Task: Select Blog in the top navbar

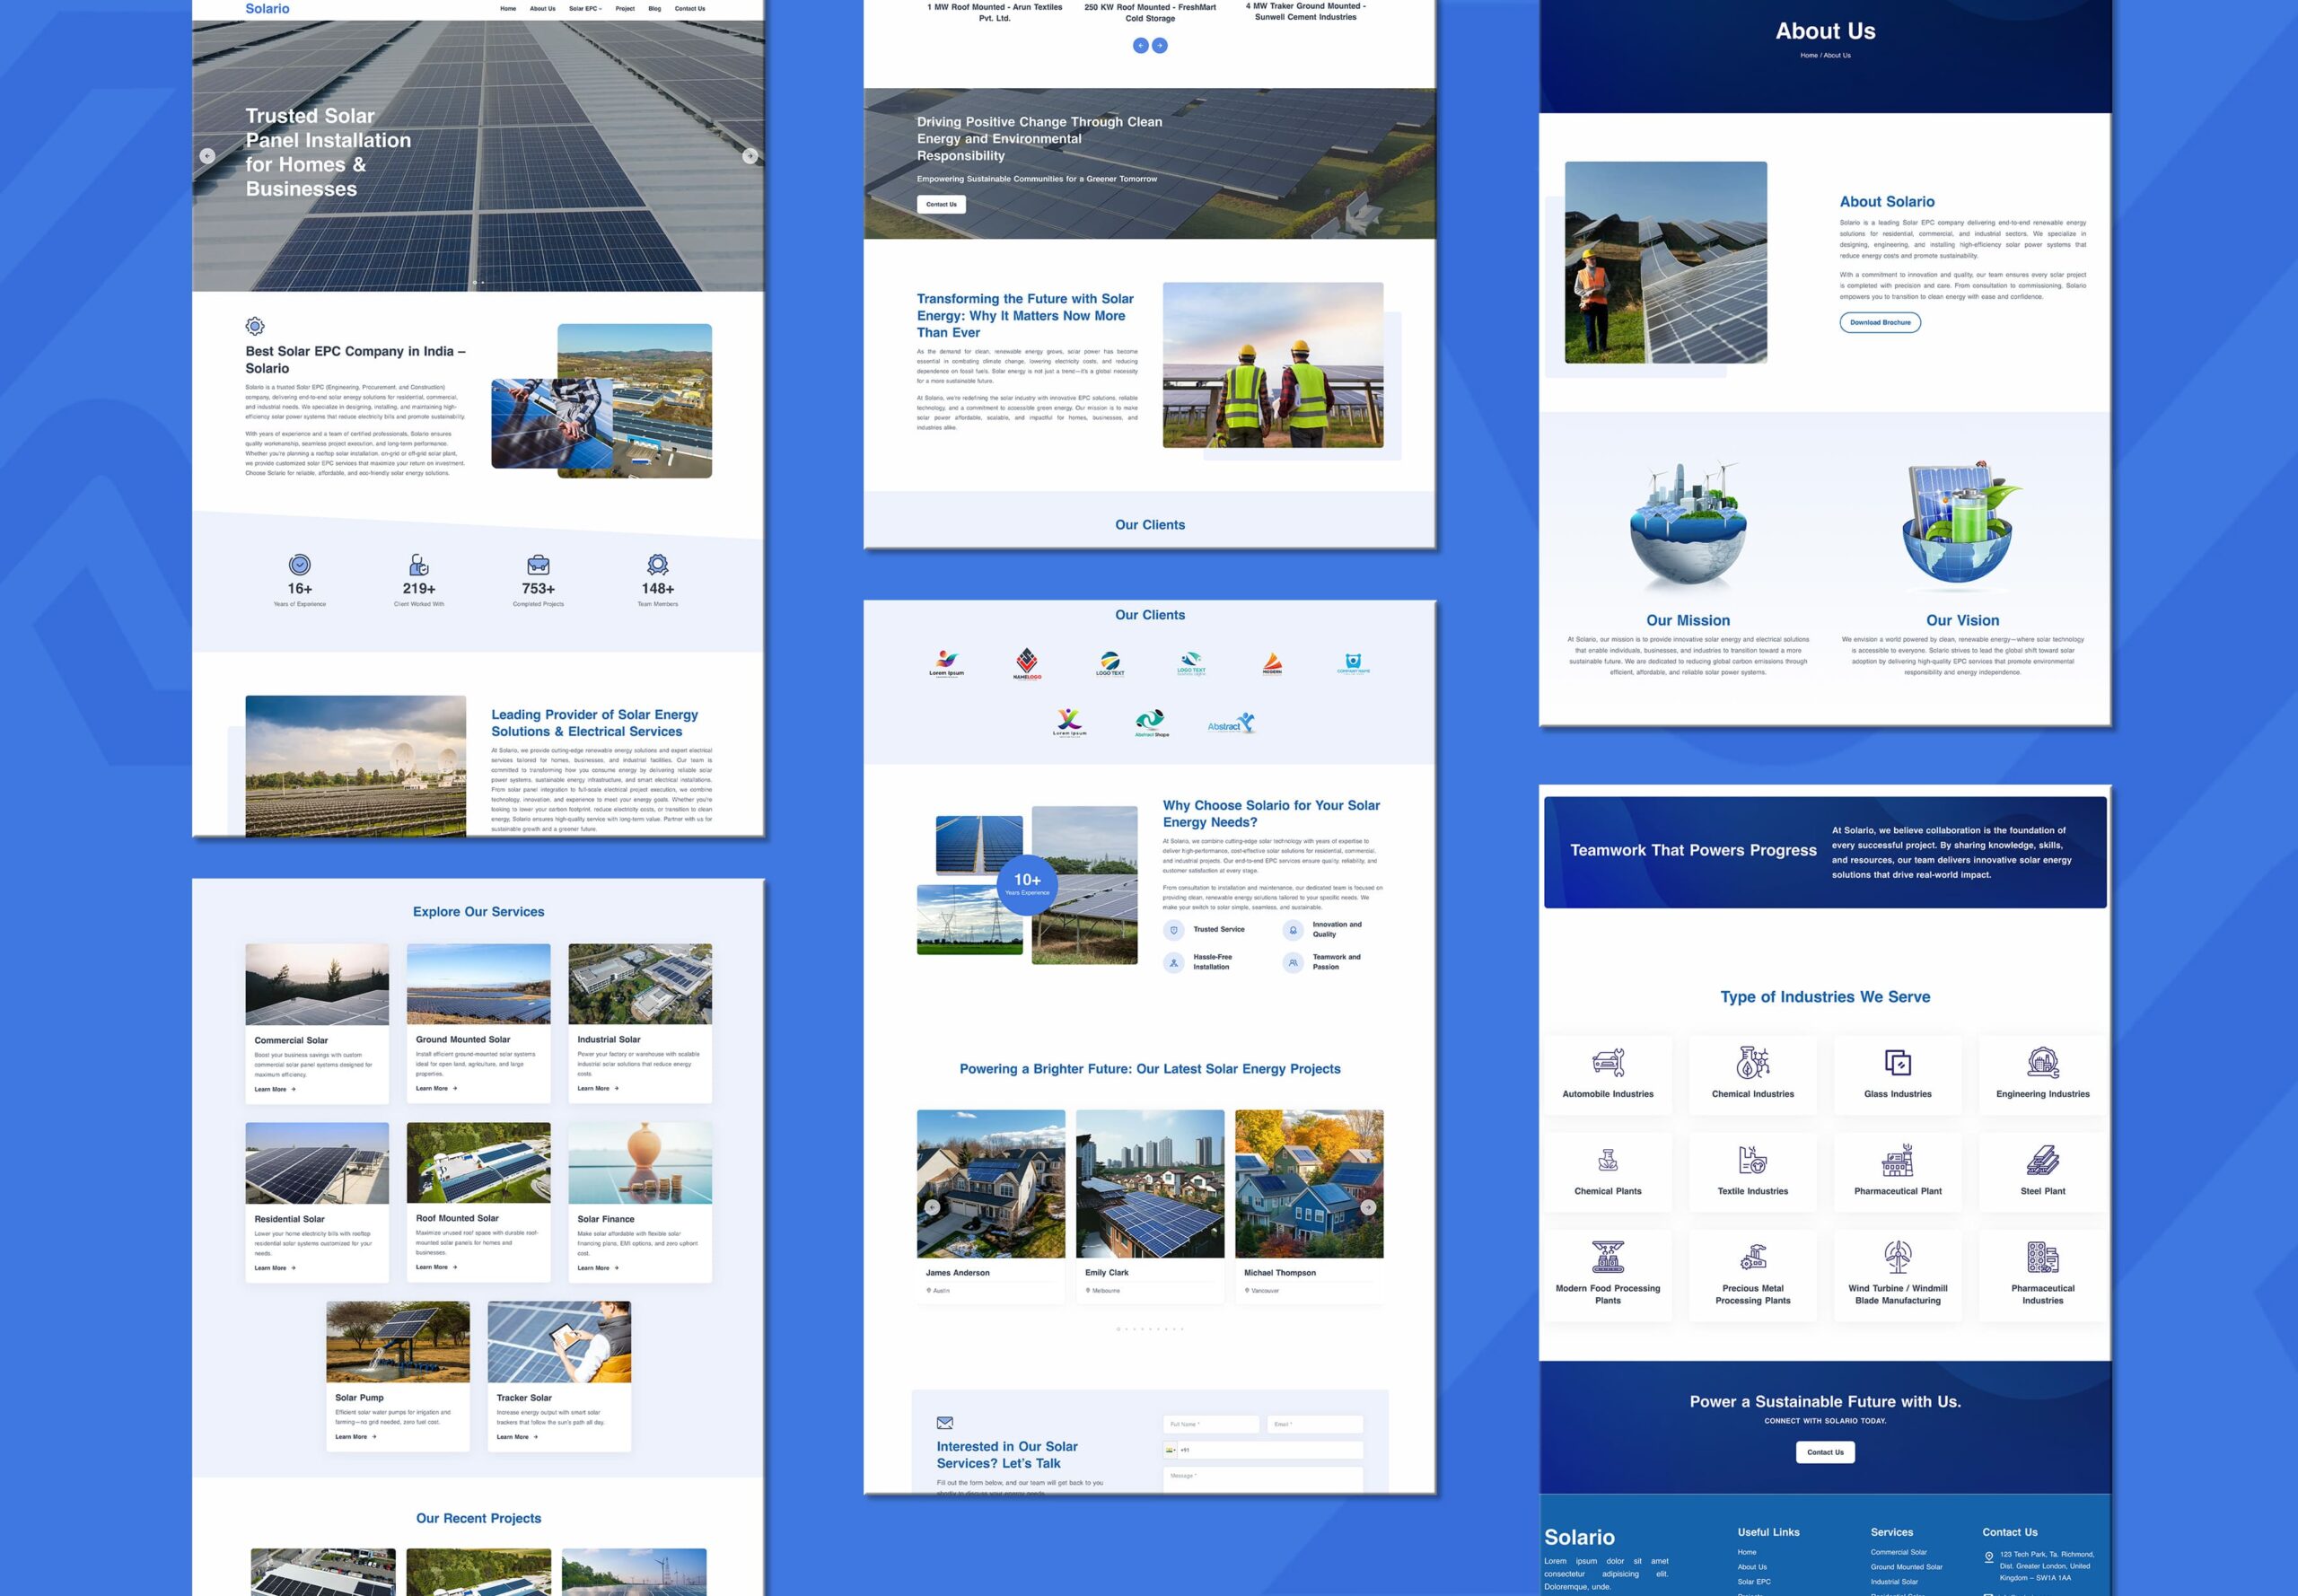Action: (x=654, y=9)
